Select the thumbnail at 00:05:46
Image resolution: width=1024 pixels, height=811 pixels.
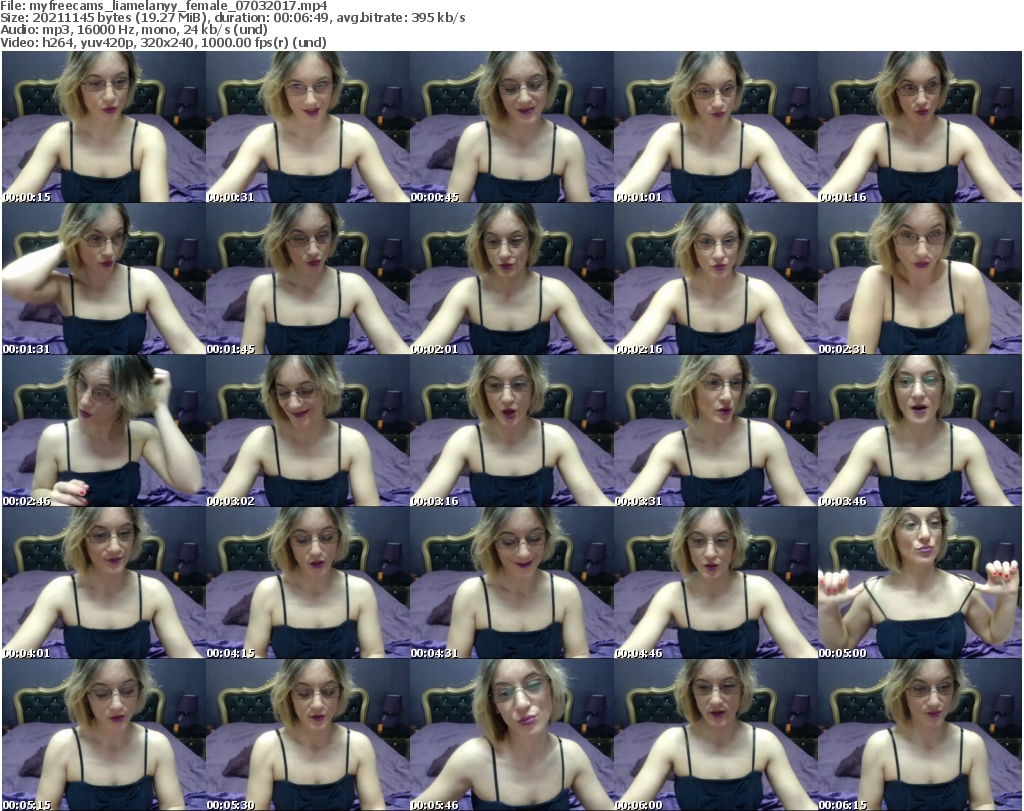[x=511, y=735]
